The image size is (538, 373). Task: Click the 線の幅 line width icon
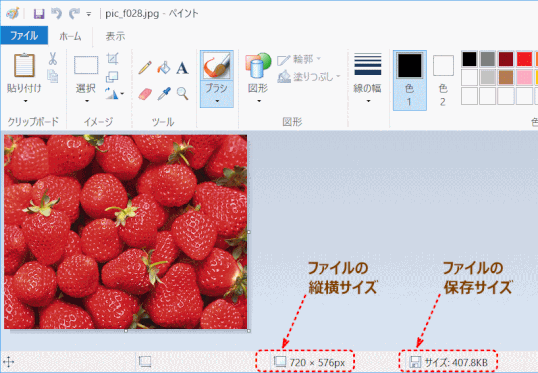367,65
